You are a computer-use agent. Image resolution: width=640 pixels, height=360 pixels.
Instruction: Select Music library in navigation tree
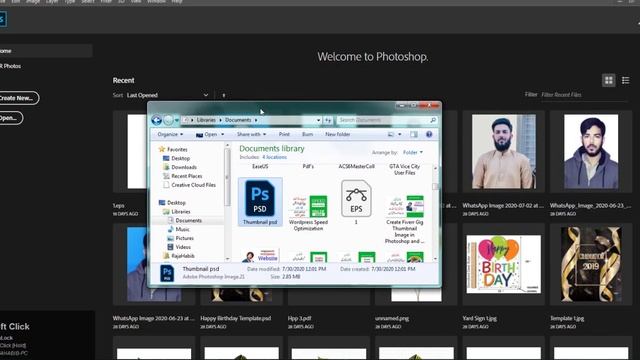[x=179, y=229]
